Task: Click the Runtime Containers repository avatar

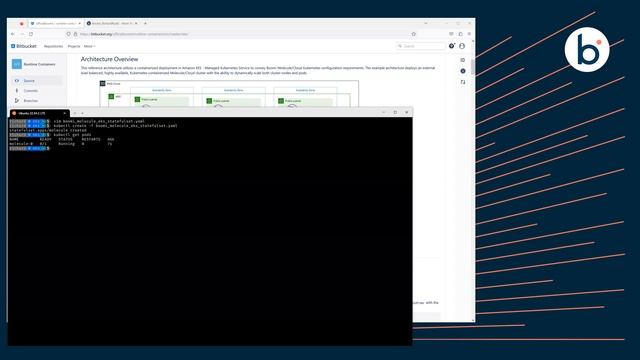Action: (17, 64)
